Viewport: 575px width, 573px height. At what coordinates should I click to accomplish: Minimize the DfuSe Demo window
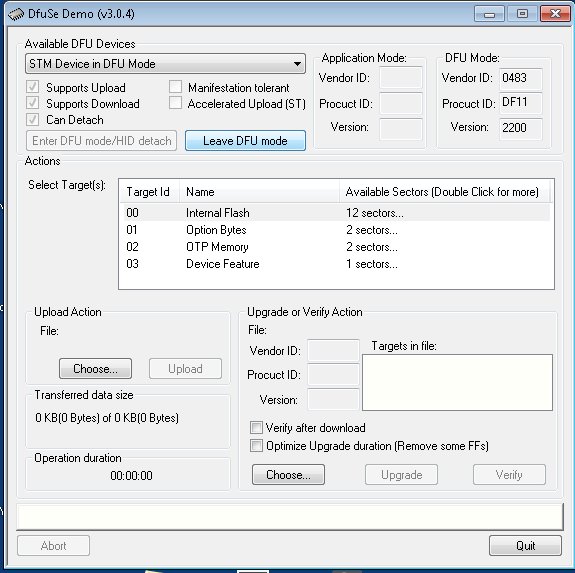tap(490, 14)
